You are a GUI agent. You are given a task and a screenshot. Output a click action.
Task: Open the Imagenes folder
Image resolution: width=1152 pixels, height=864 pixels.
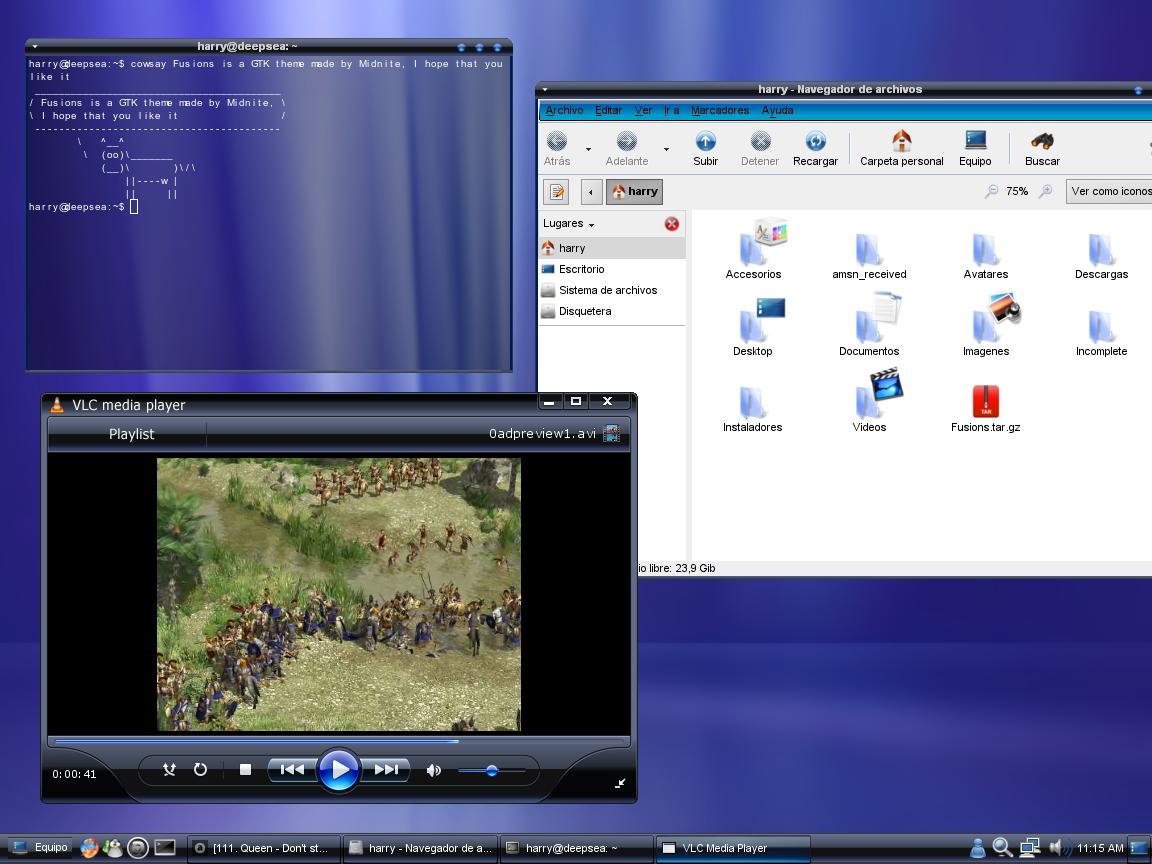[986, 325]
